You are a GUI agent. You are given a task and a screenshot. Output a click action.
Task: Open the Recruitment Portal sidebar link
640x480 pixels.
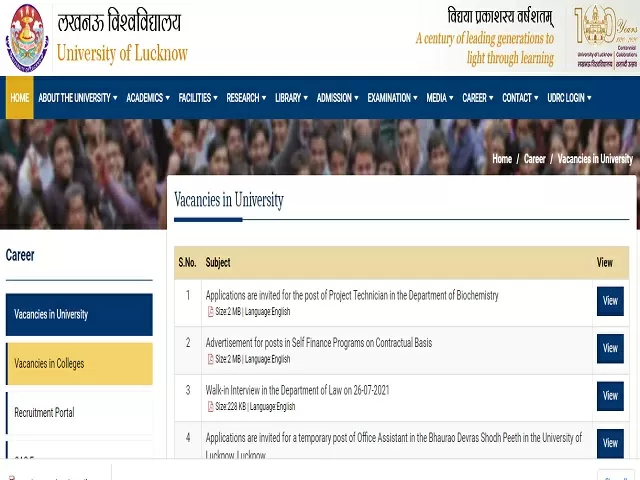coord(79,413)
